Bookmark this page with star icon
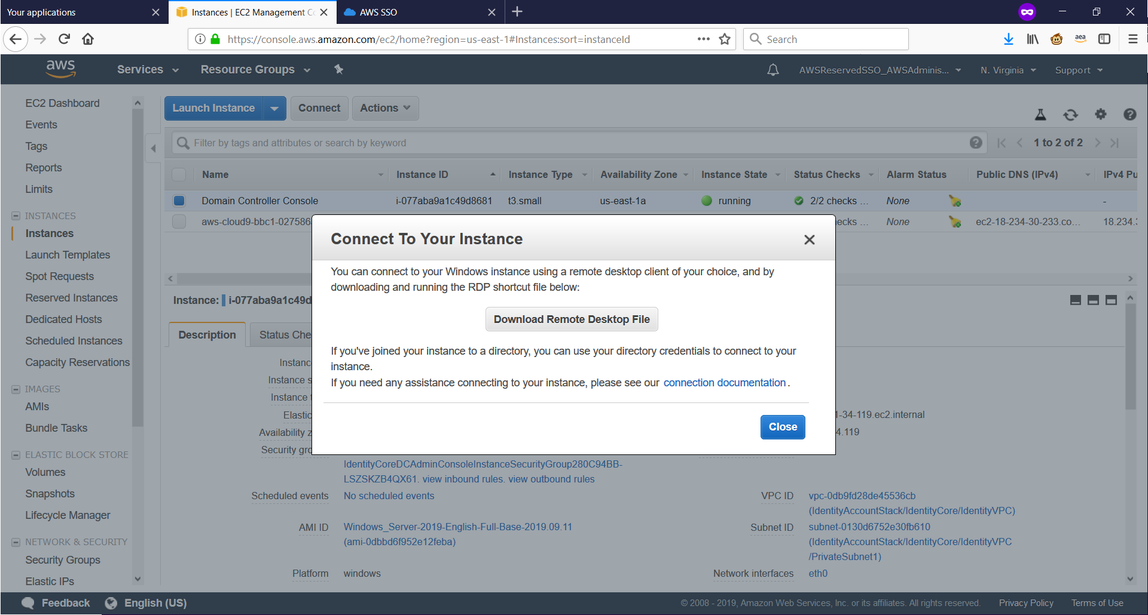Screen dimensions: 1148x615 pyautogui.click(x=725, y=39)
